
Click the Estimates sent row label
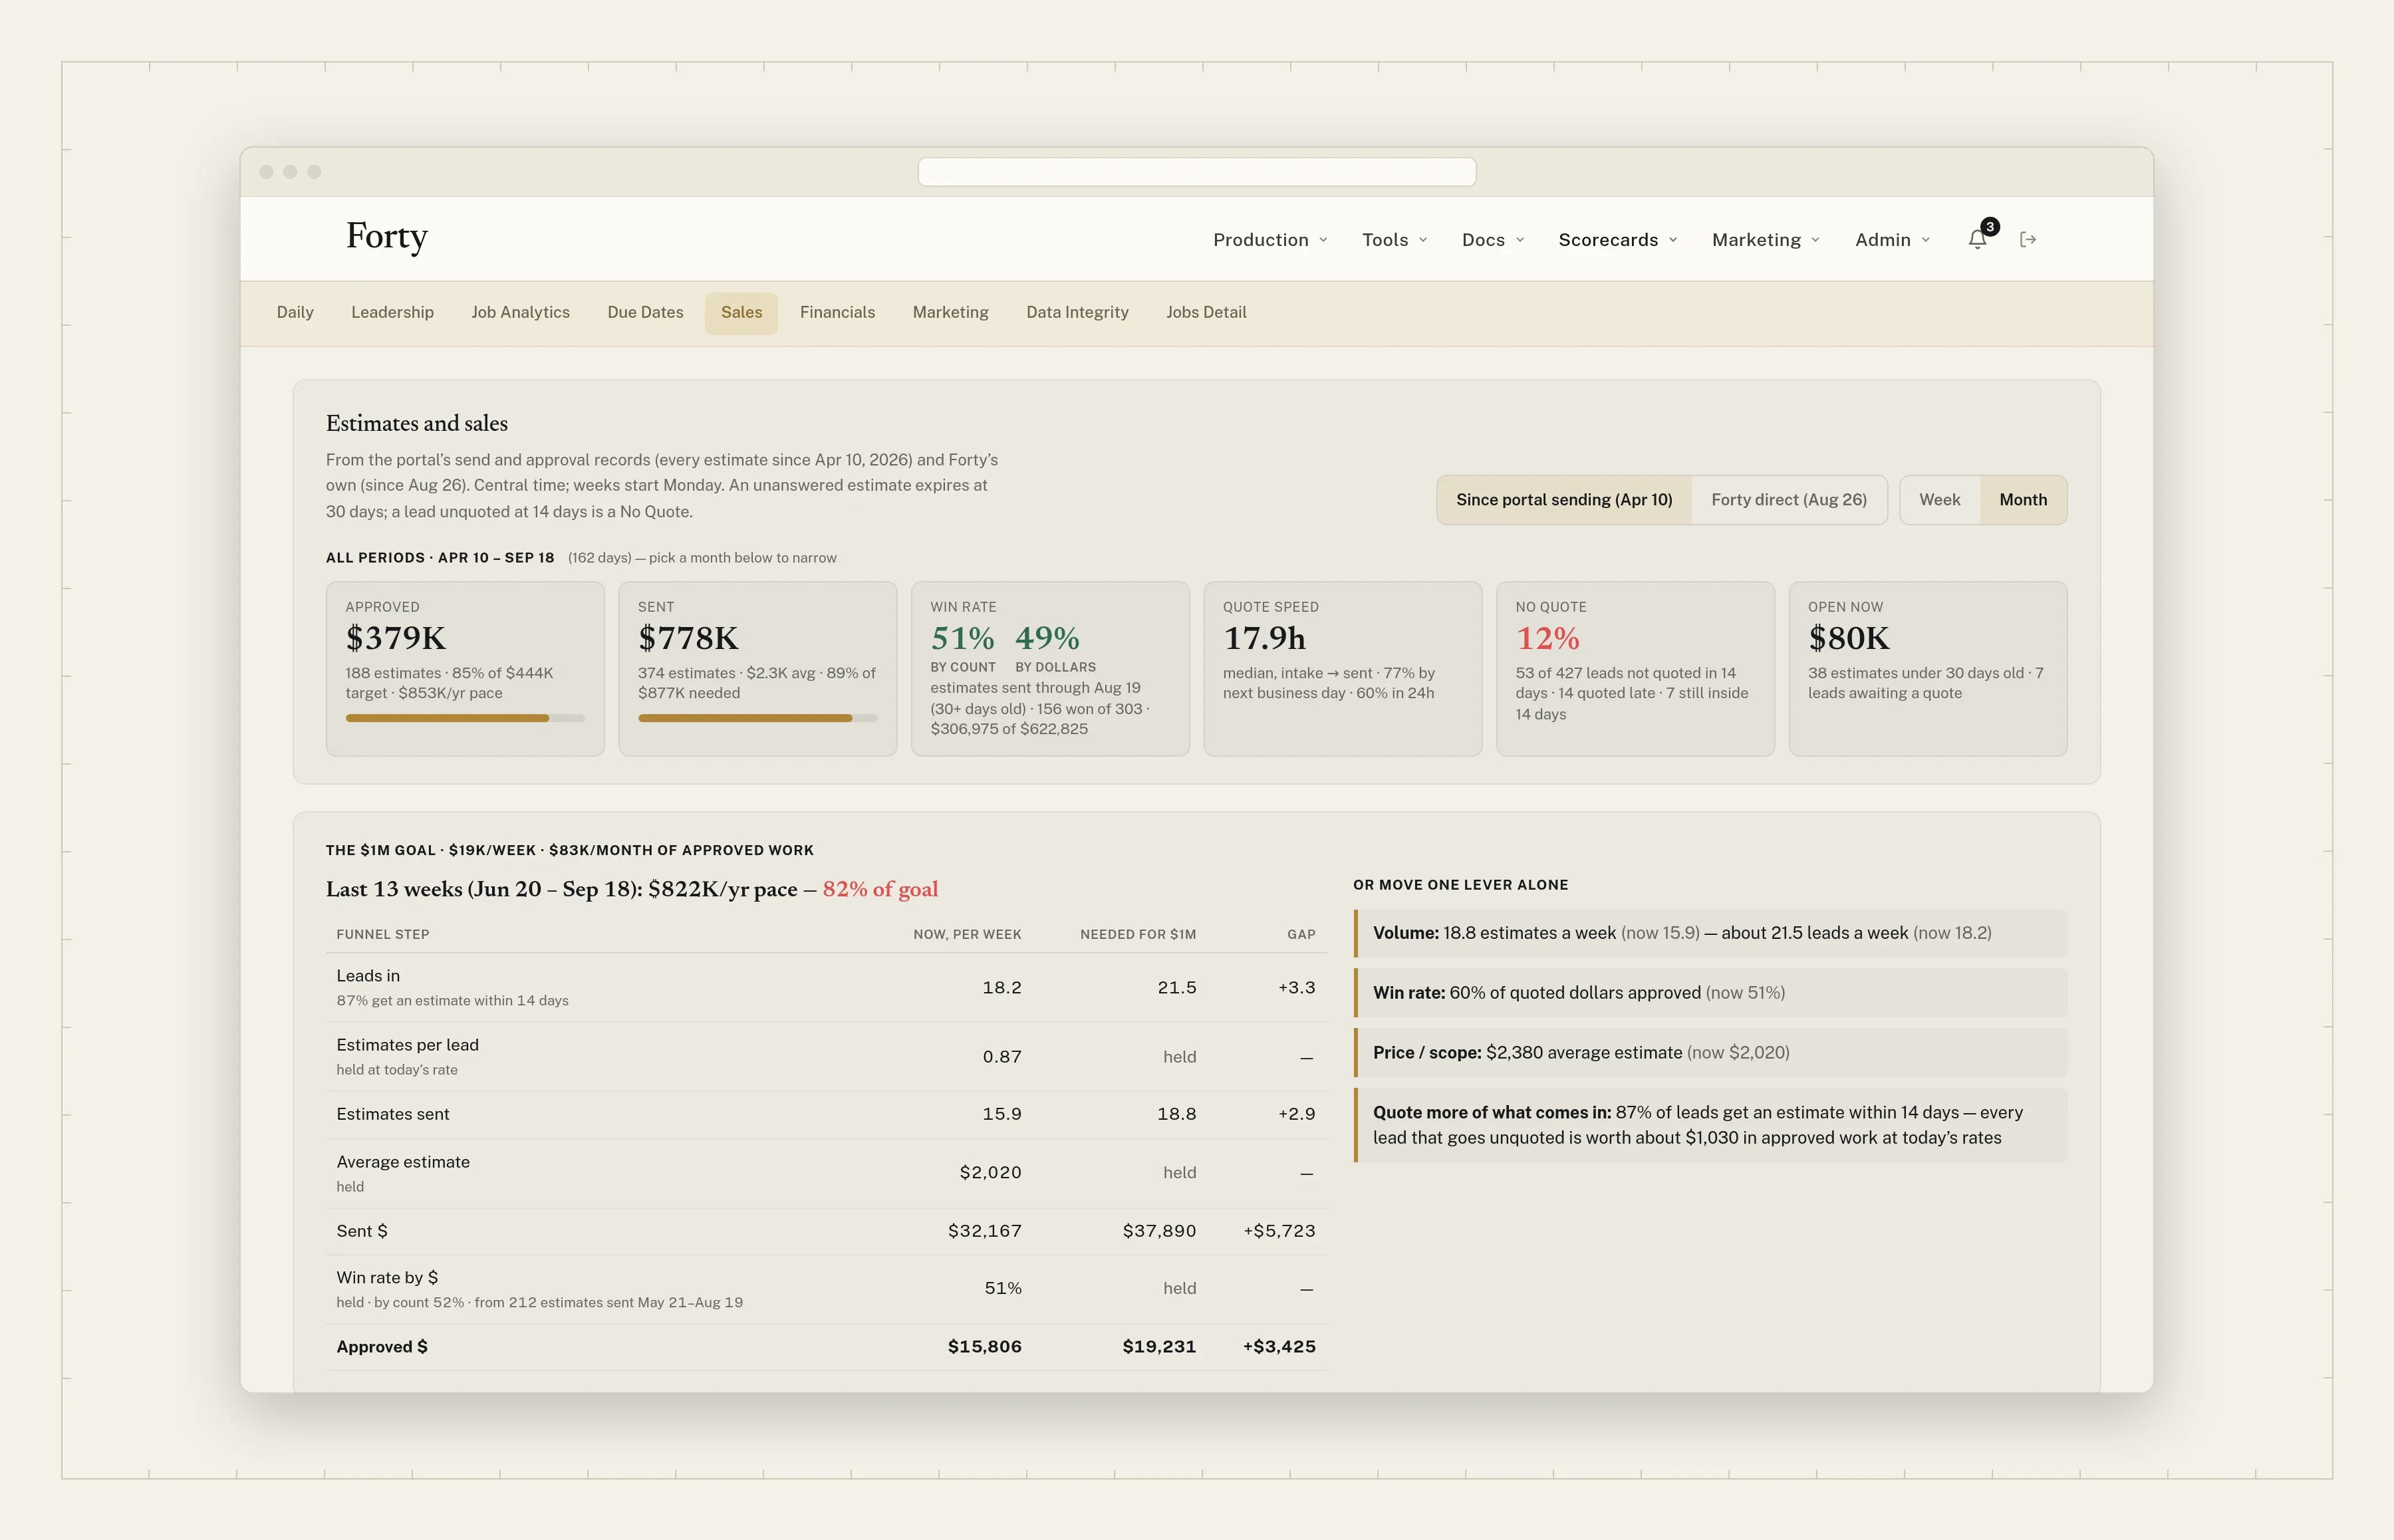click(x=393, y=1114)
